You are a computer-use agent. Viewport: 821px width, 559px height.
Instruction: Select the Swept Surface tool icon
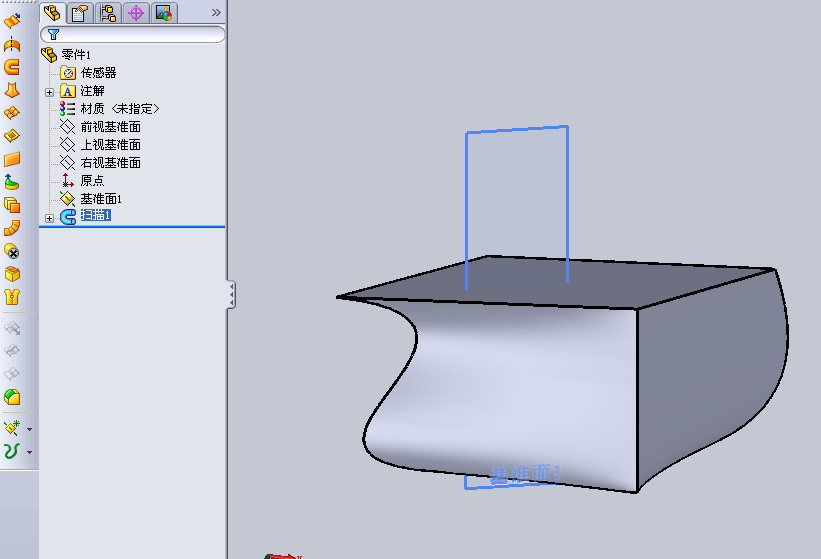[x=12, y=67]
